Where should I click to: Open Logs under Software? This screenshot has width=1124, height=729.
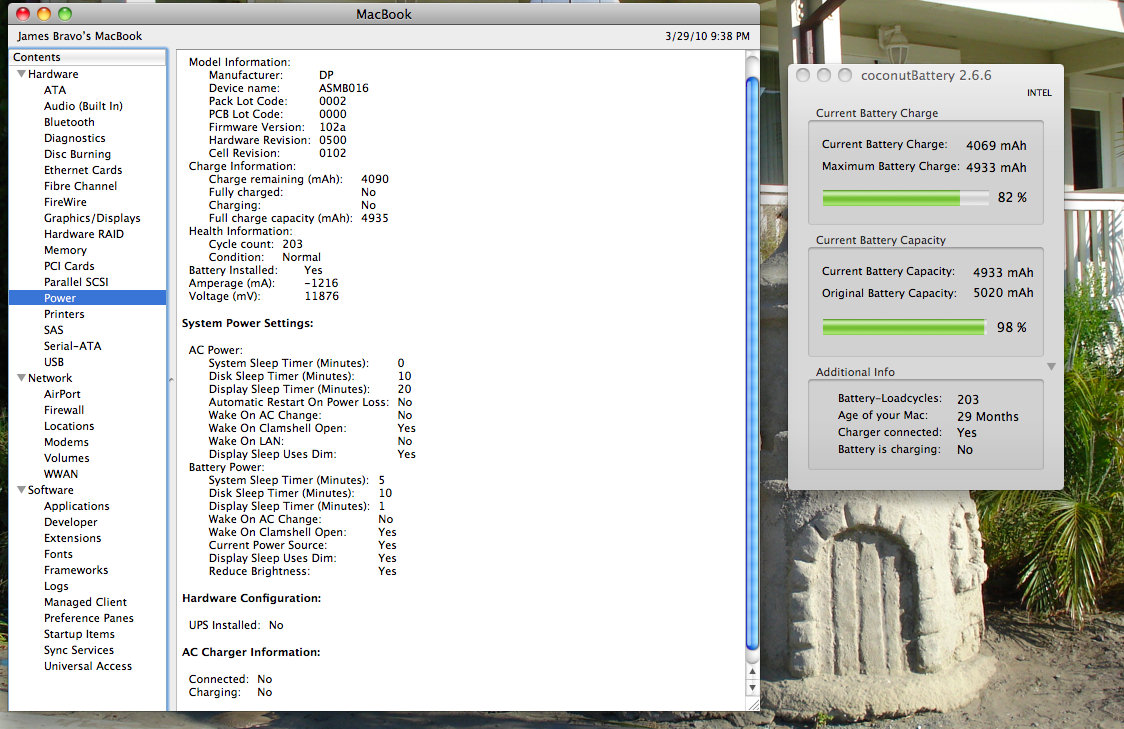click(x=56, y=586)
